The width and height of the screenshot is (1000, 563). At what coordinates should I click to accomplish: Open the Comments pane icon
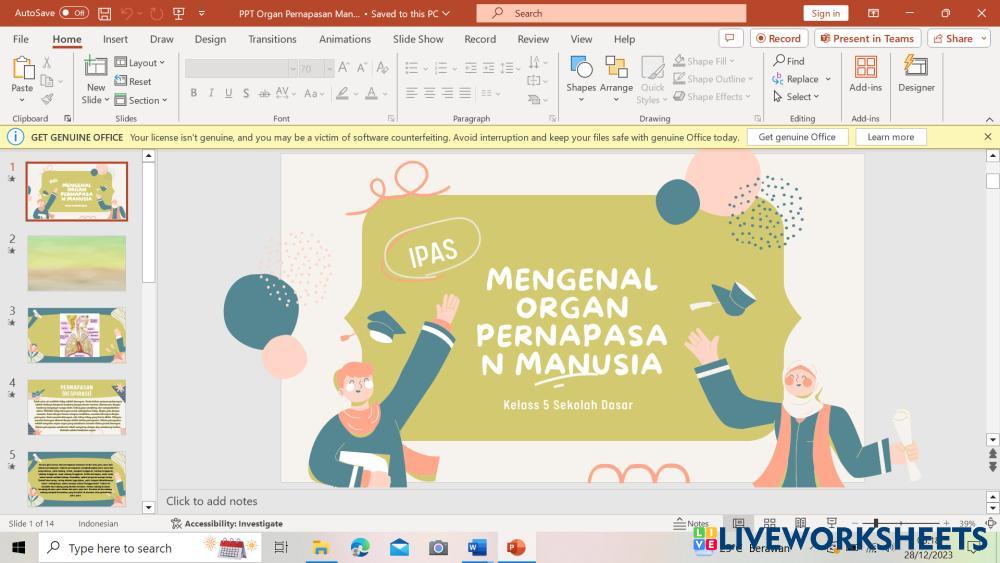[731, 38]
